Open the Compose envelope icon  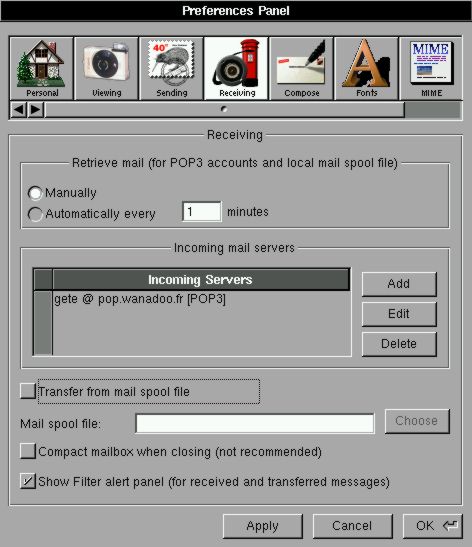pos(301,68)
